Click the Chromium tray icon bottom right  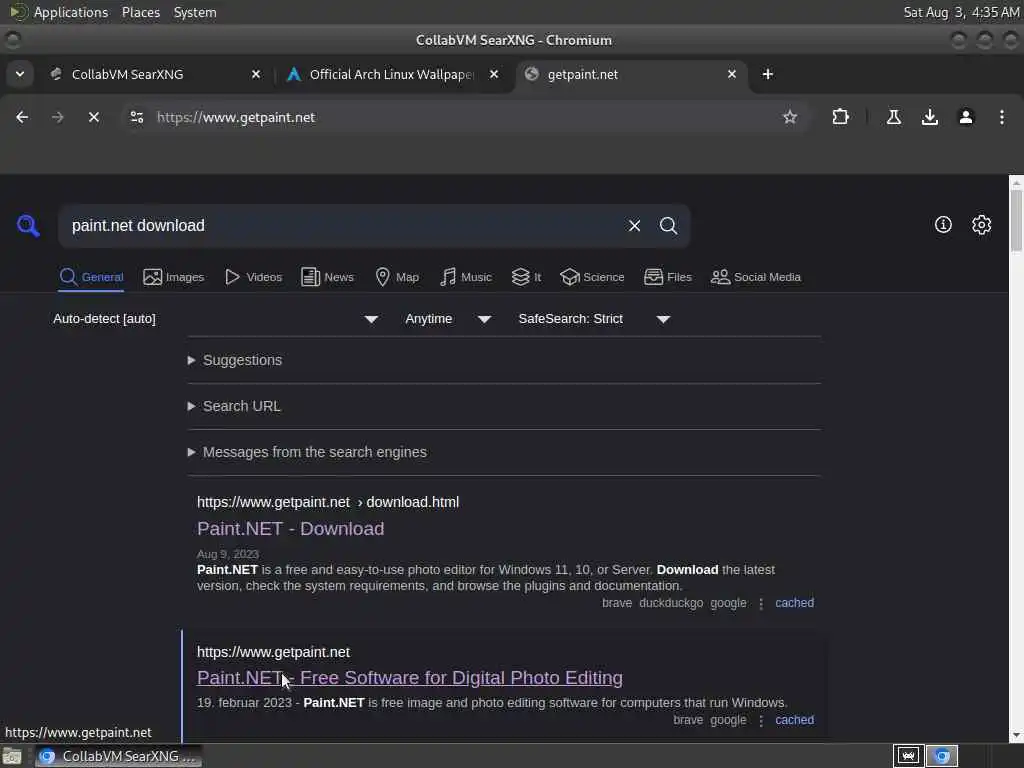point(942,756)
